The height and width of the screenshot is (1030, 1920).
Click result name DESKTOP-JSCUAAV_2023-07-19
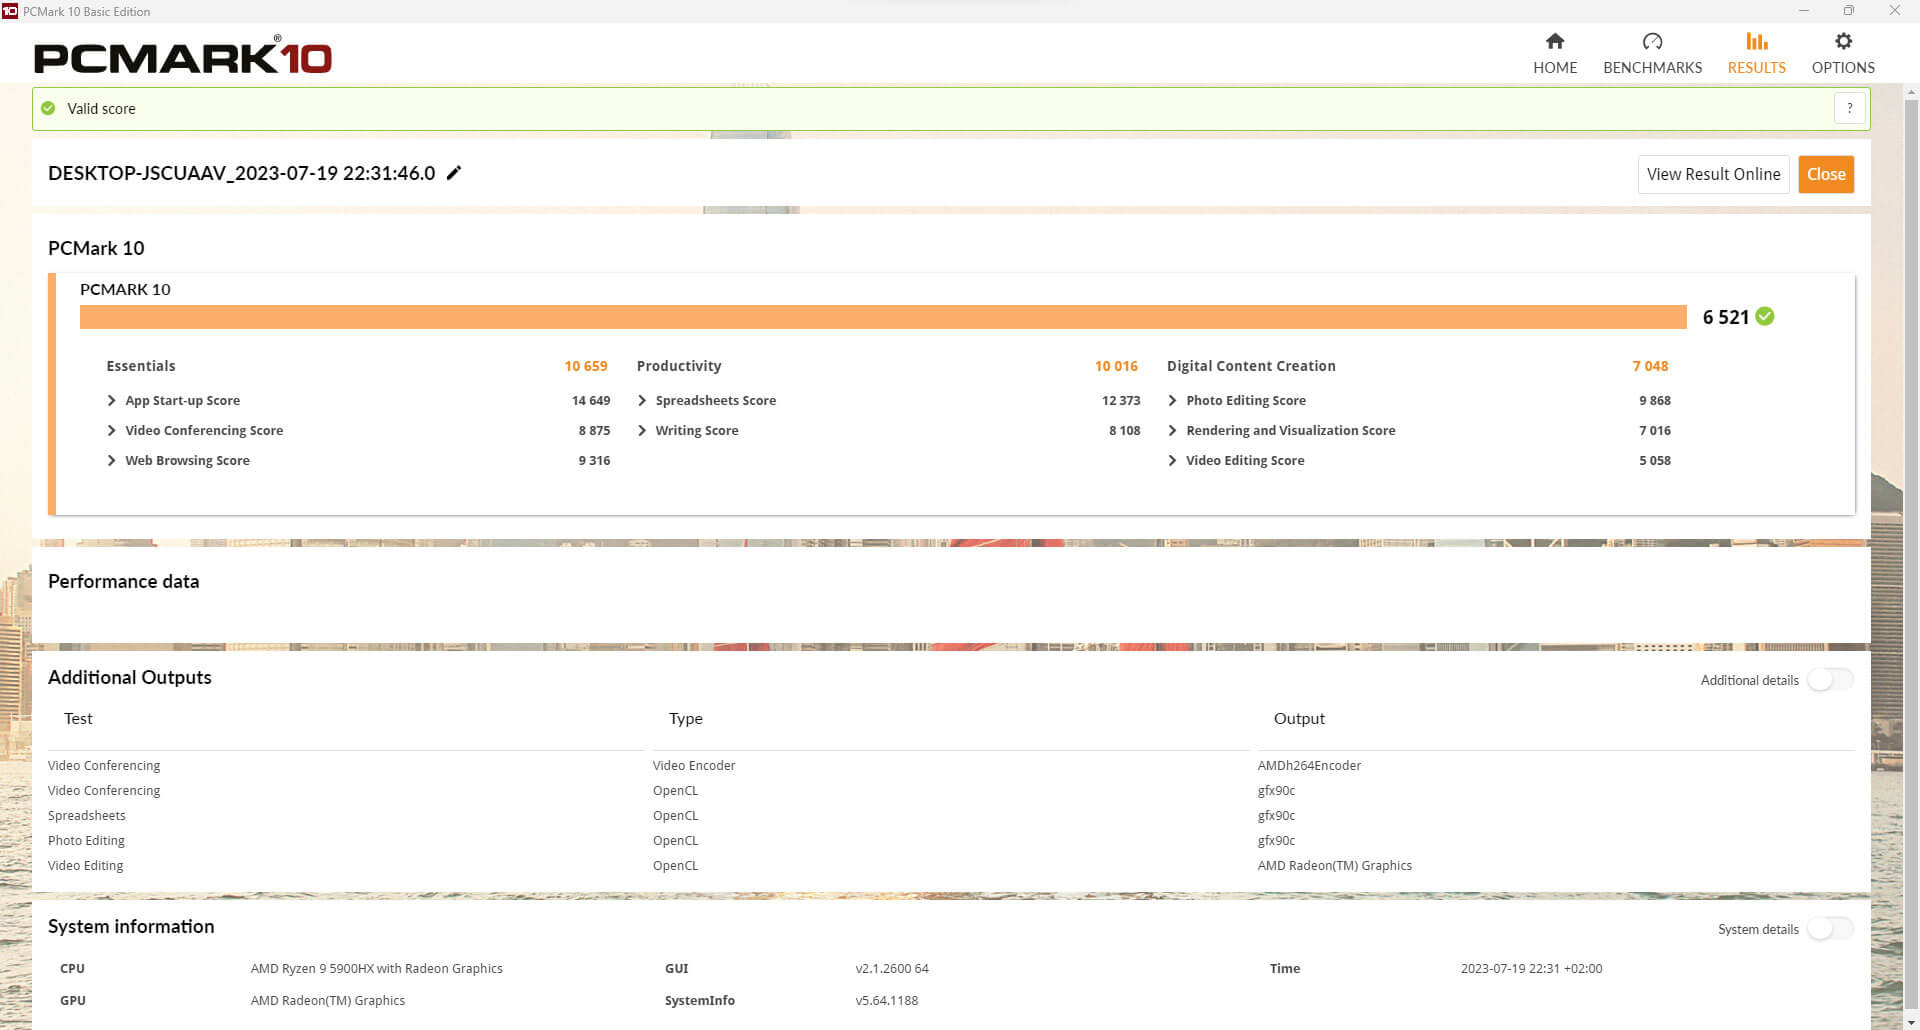(241, 173)
